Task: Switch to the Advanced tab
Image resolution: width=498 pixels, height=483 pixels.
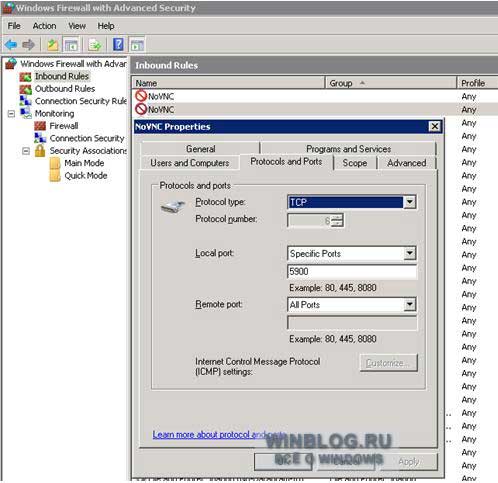Action: pyautogui.click(x=407, y=163)
